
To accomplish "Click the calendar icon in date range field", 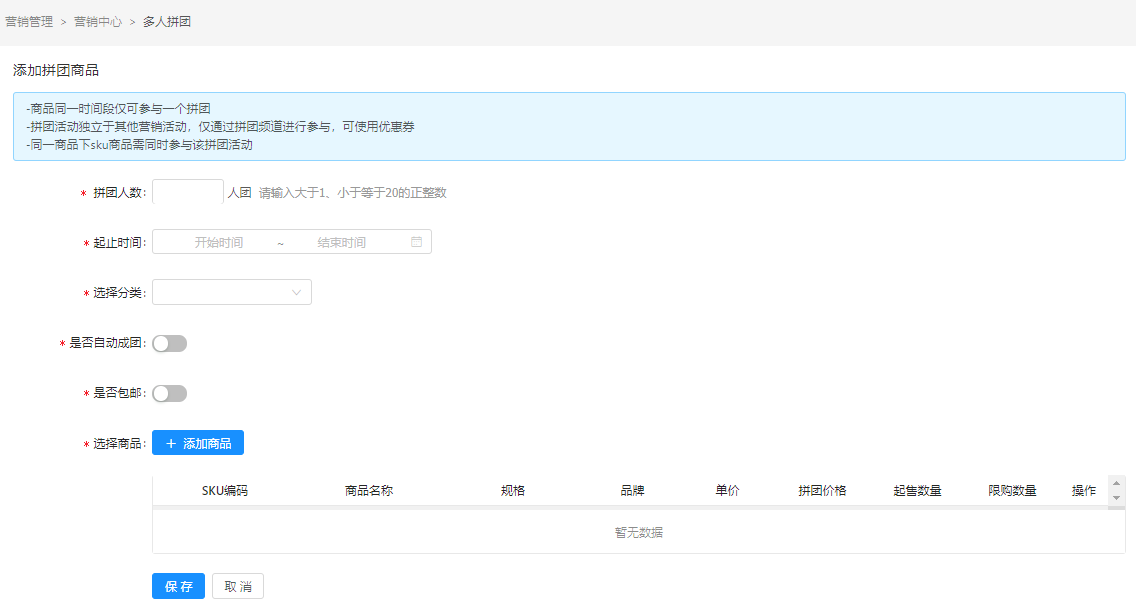I will pyautogui.click(x=417, y=242).
